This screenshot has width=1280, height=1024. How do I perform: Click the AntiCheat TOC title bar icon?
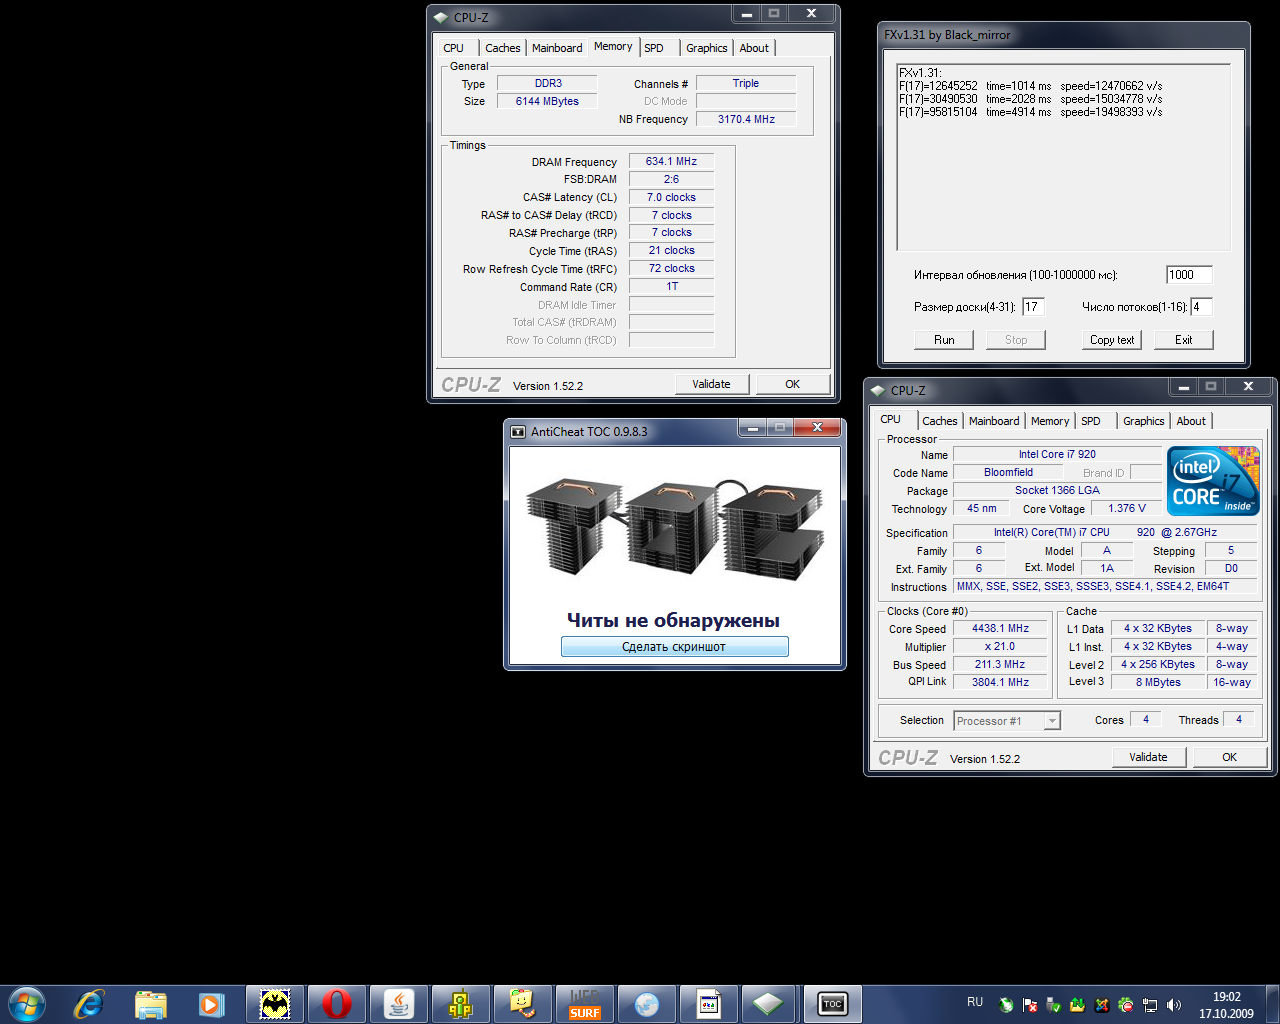[x=518, y=432]
